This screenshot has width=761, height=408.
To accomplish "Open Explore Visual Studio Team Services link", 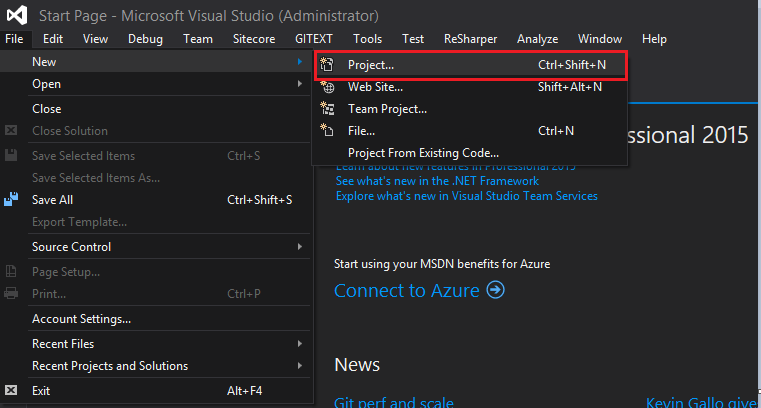I will [466, 196].
